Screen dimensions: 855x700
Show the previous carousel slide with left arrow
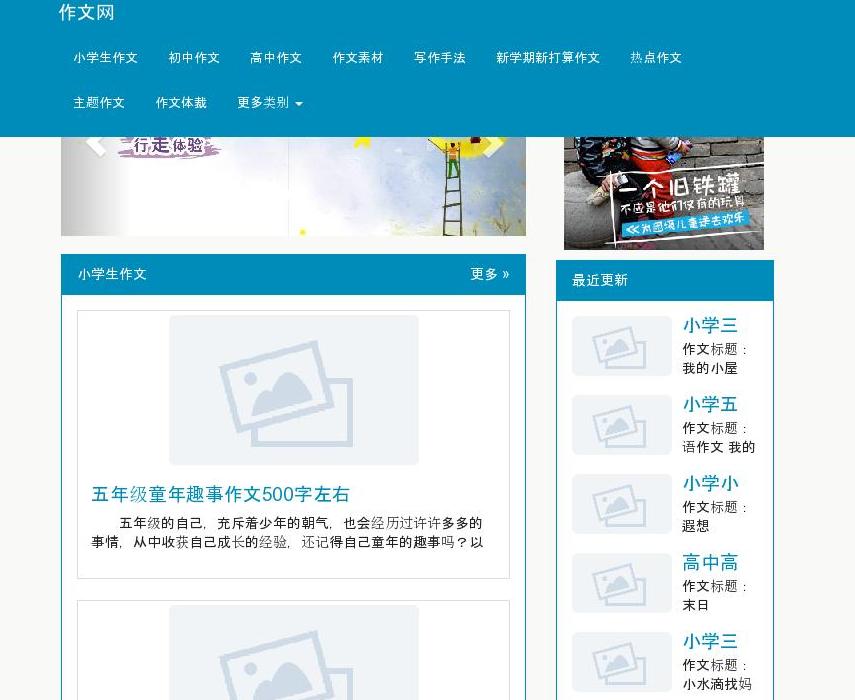[x=96, y=145]
